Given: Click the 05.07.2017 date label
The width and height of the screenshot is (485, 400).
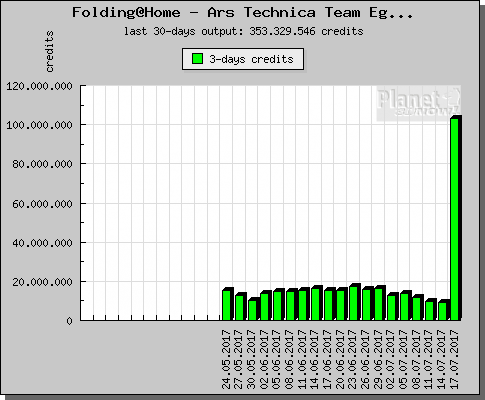Looking at the screenshot, I should (x=404, y=359).
